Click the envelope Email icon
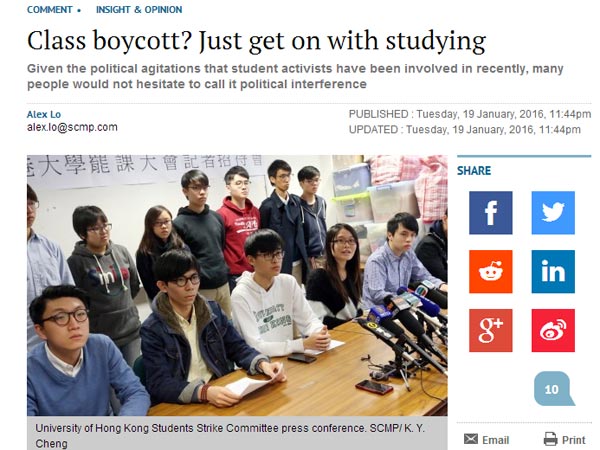The image size is (600, 450). [x=471, y=439]
